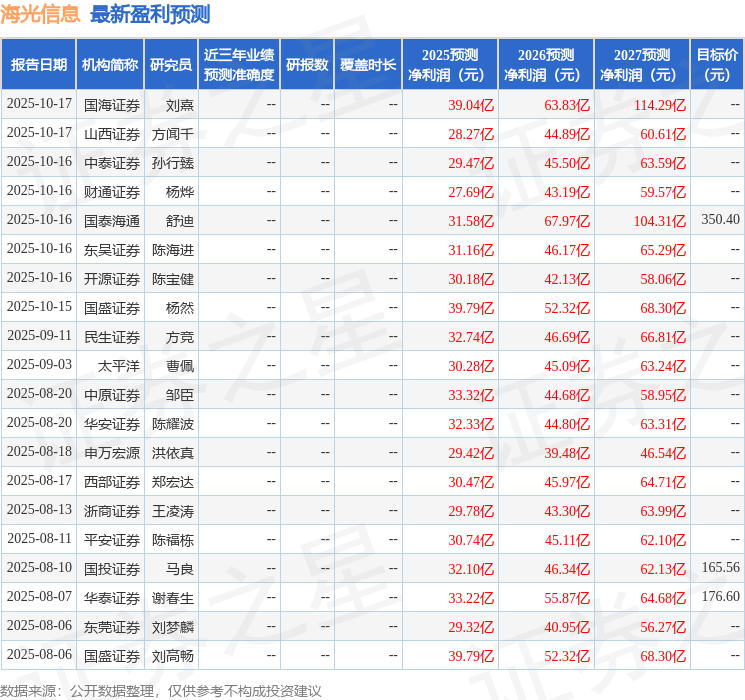
Task: Select 山西证券 institution cell
Action: point(112,134)
